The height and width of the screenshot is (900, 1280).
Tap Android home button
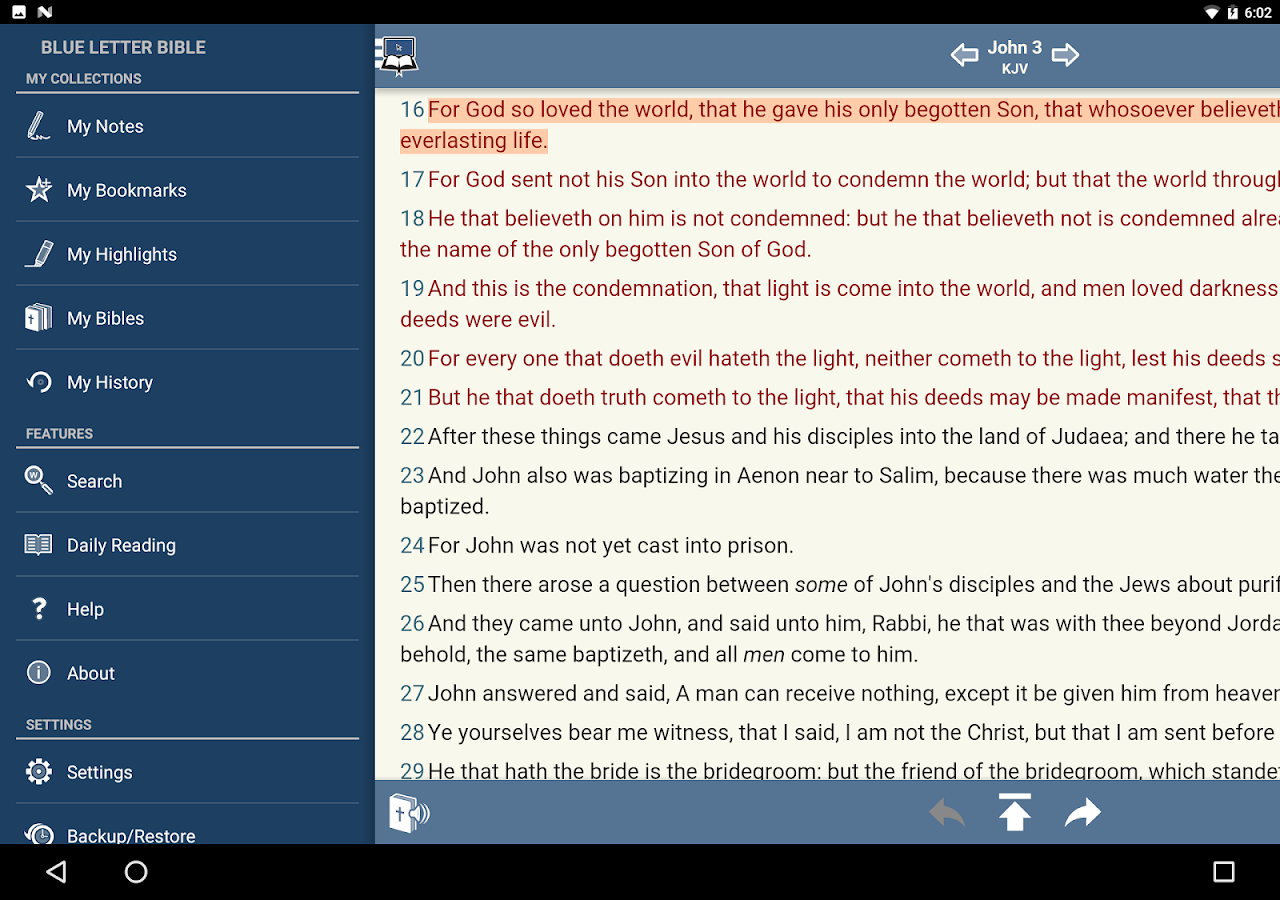pos(136,872)
